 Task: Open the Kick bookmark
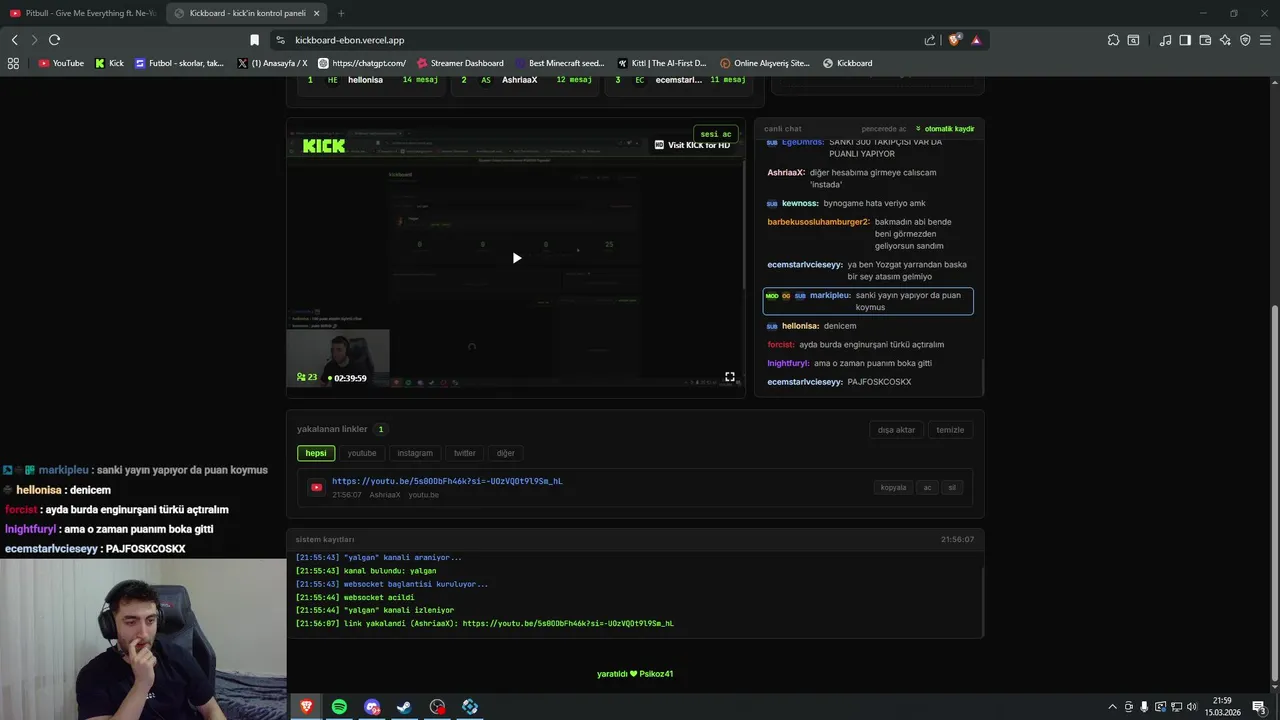(x=109, y=63)
